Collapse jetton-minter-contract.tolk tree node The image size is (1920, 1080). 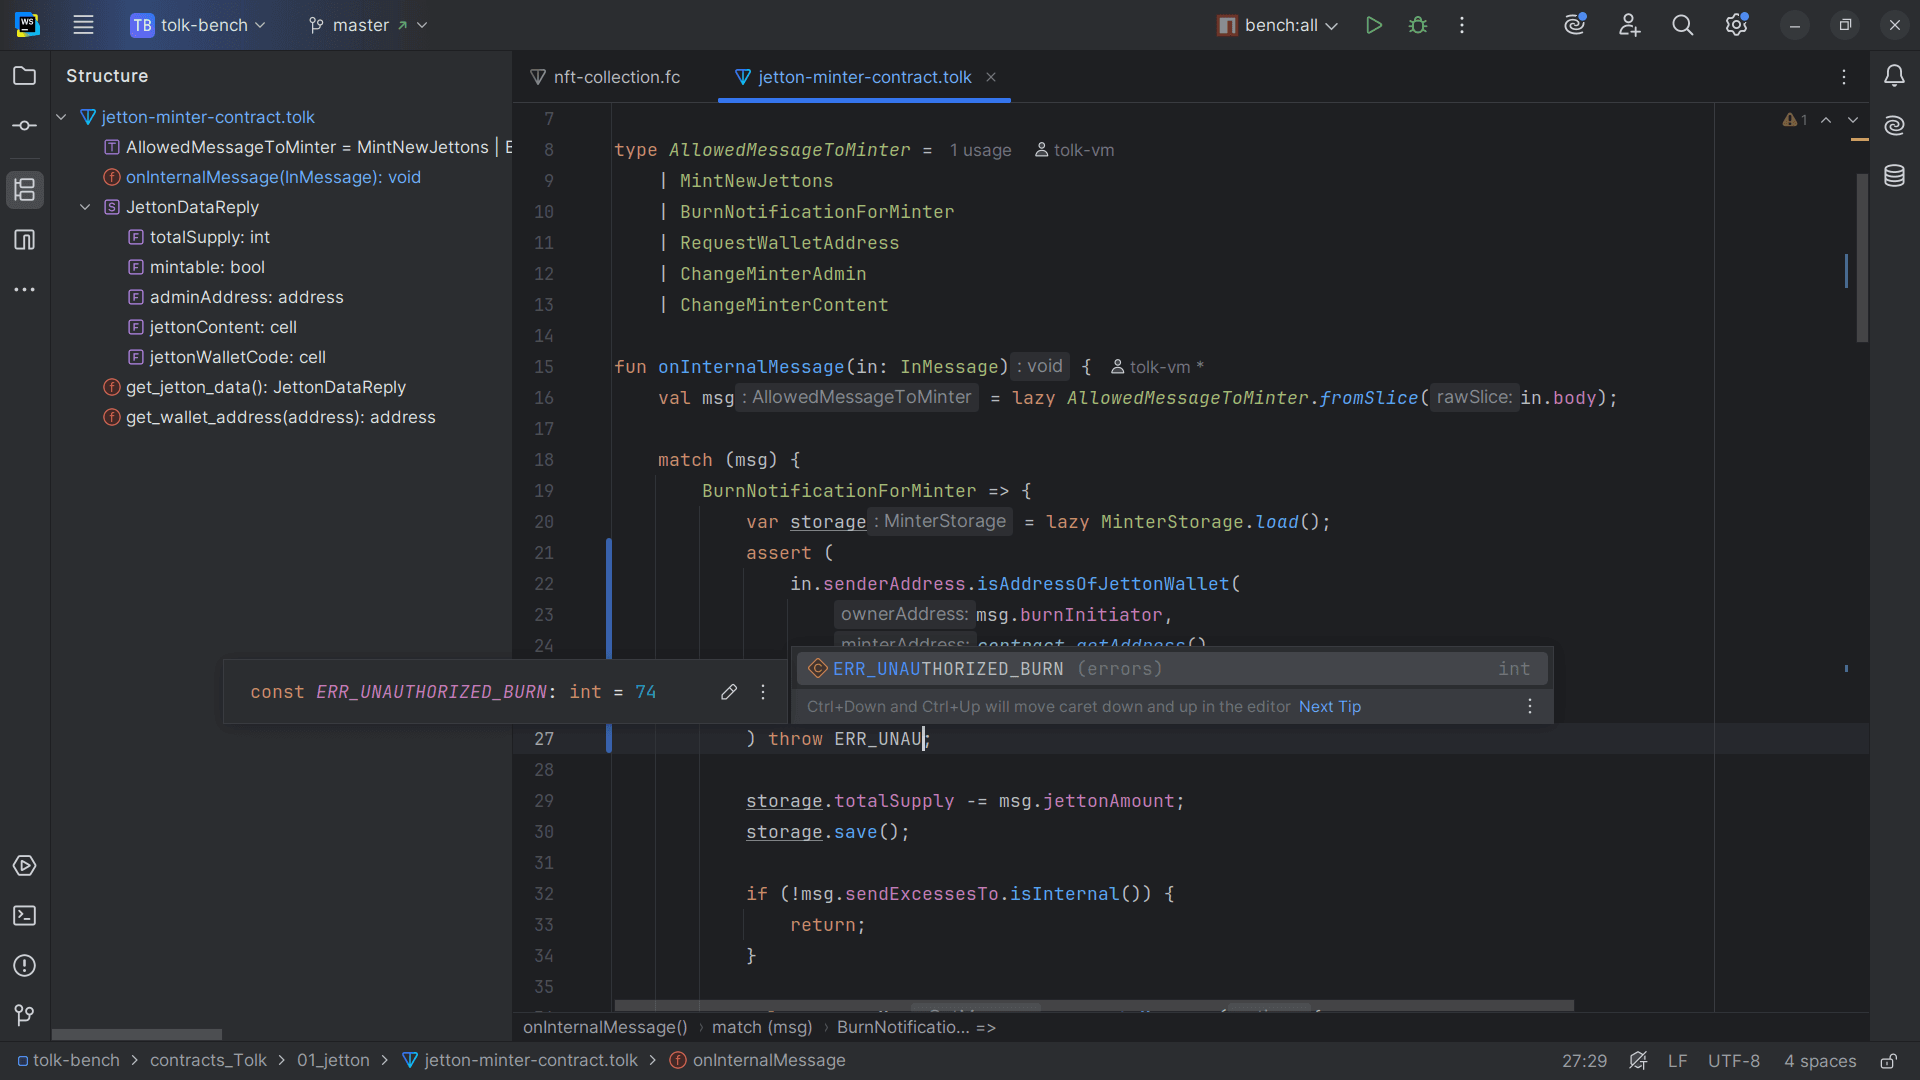point(61,117)
